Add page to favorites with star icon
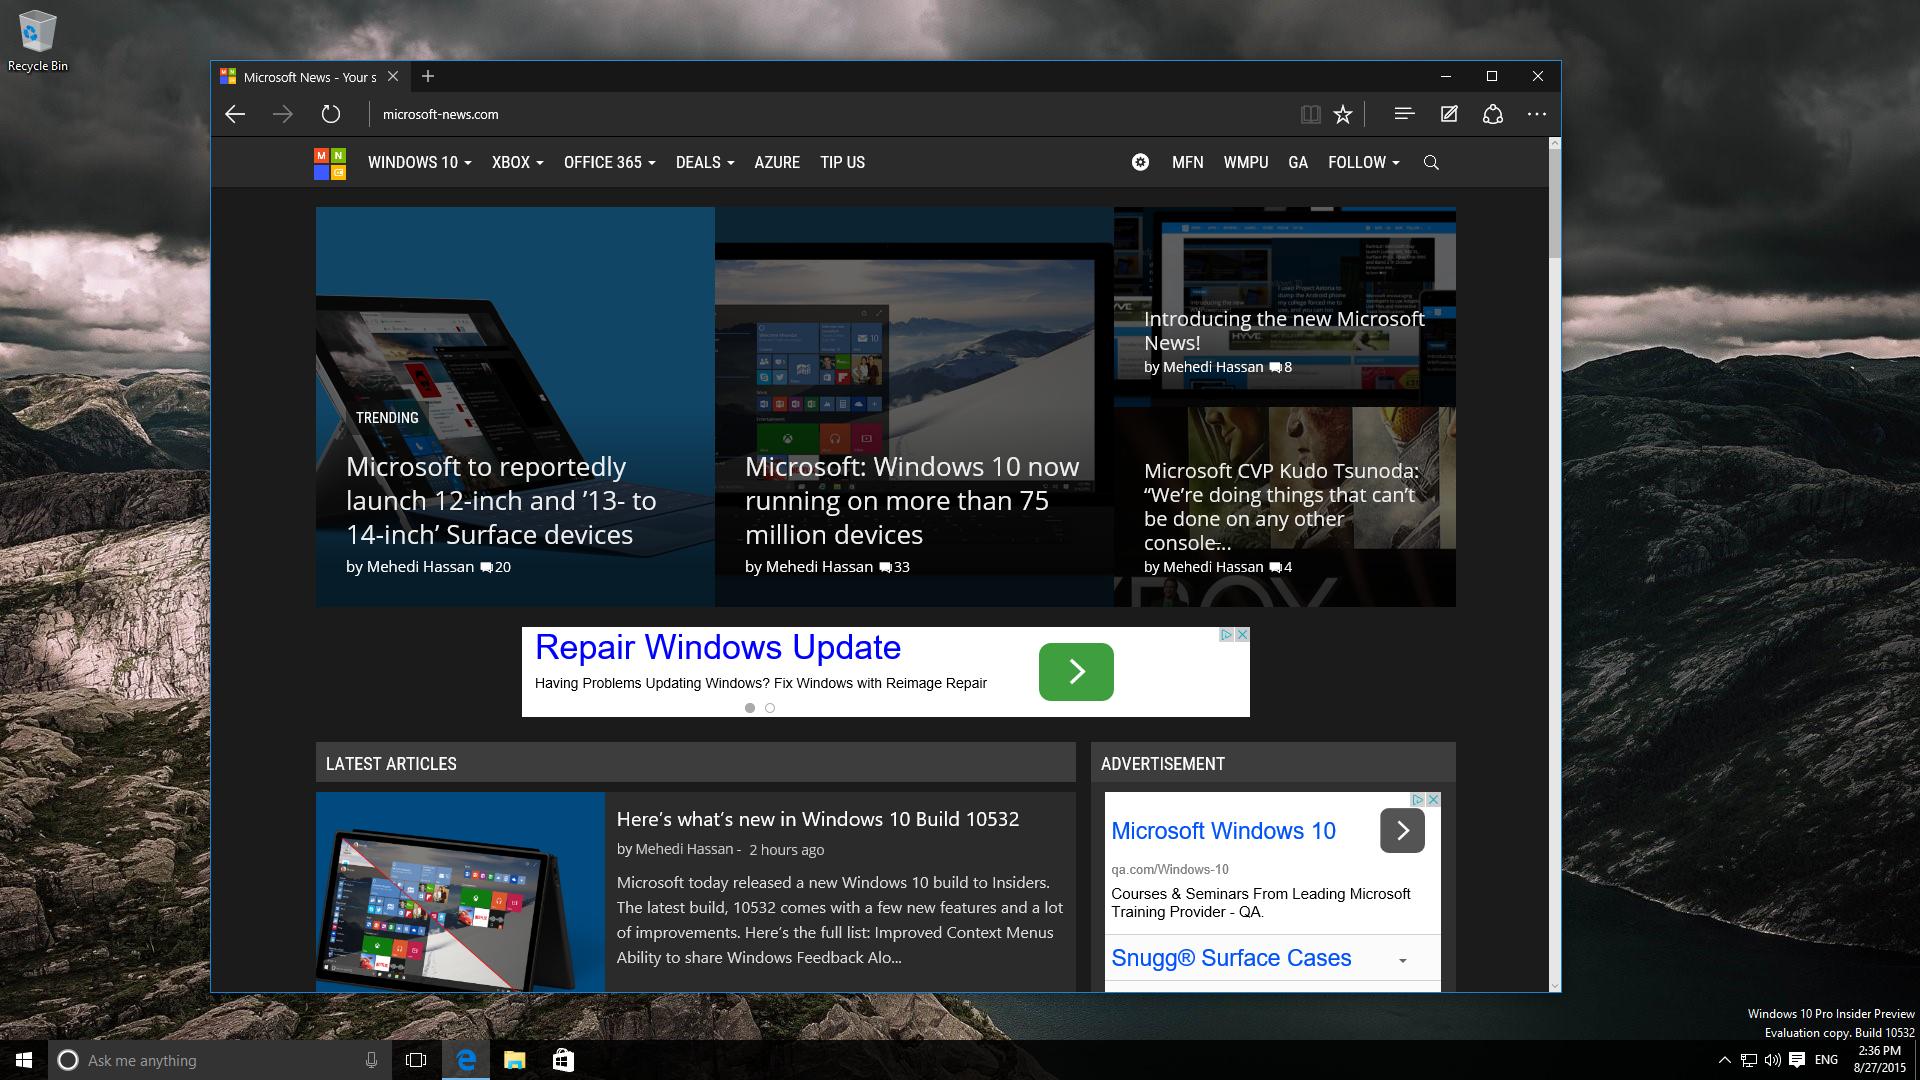This screenshot has height=1080, width=1920. pos(1343,114)
